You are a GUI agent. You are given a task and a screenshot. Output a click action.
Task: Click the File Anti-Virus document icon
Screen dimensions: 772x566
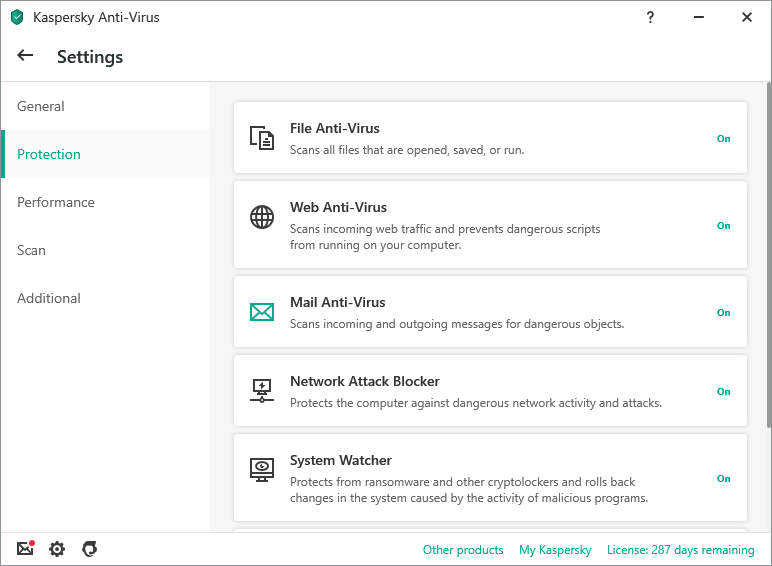(261, 138)
